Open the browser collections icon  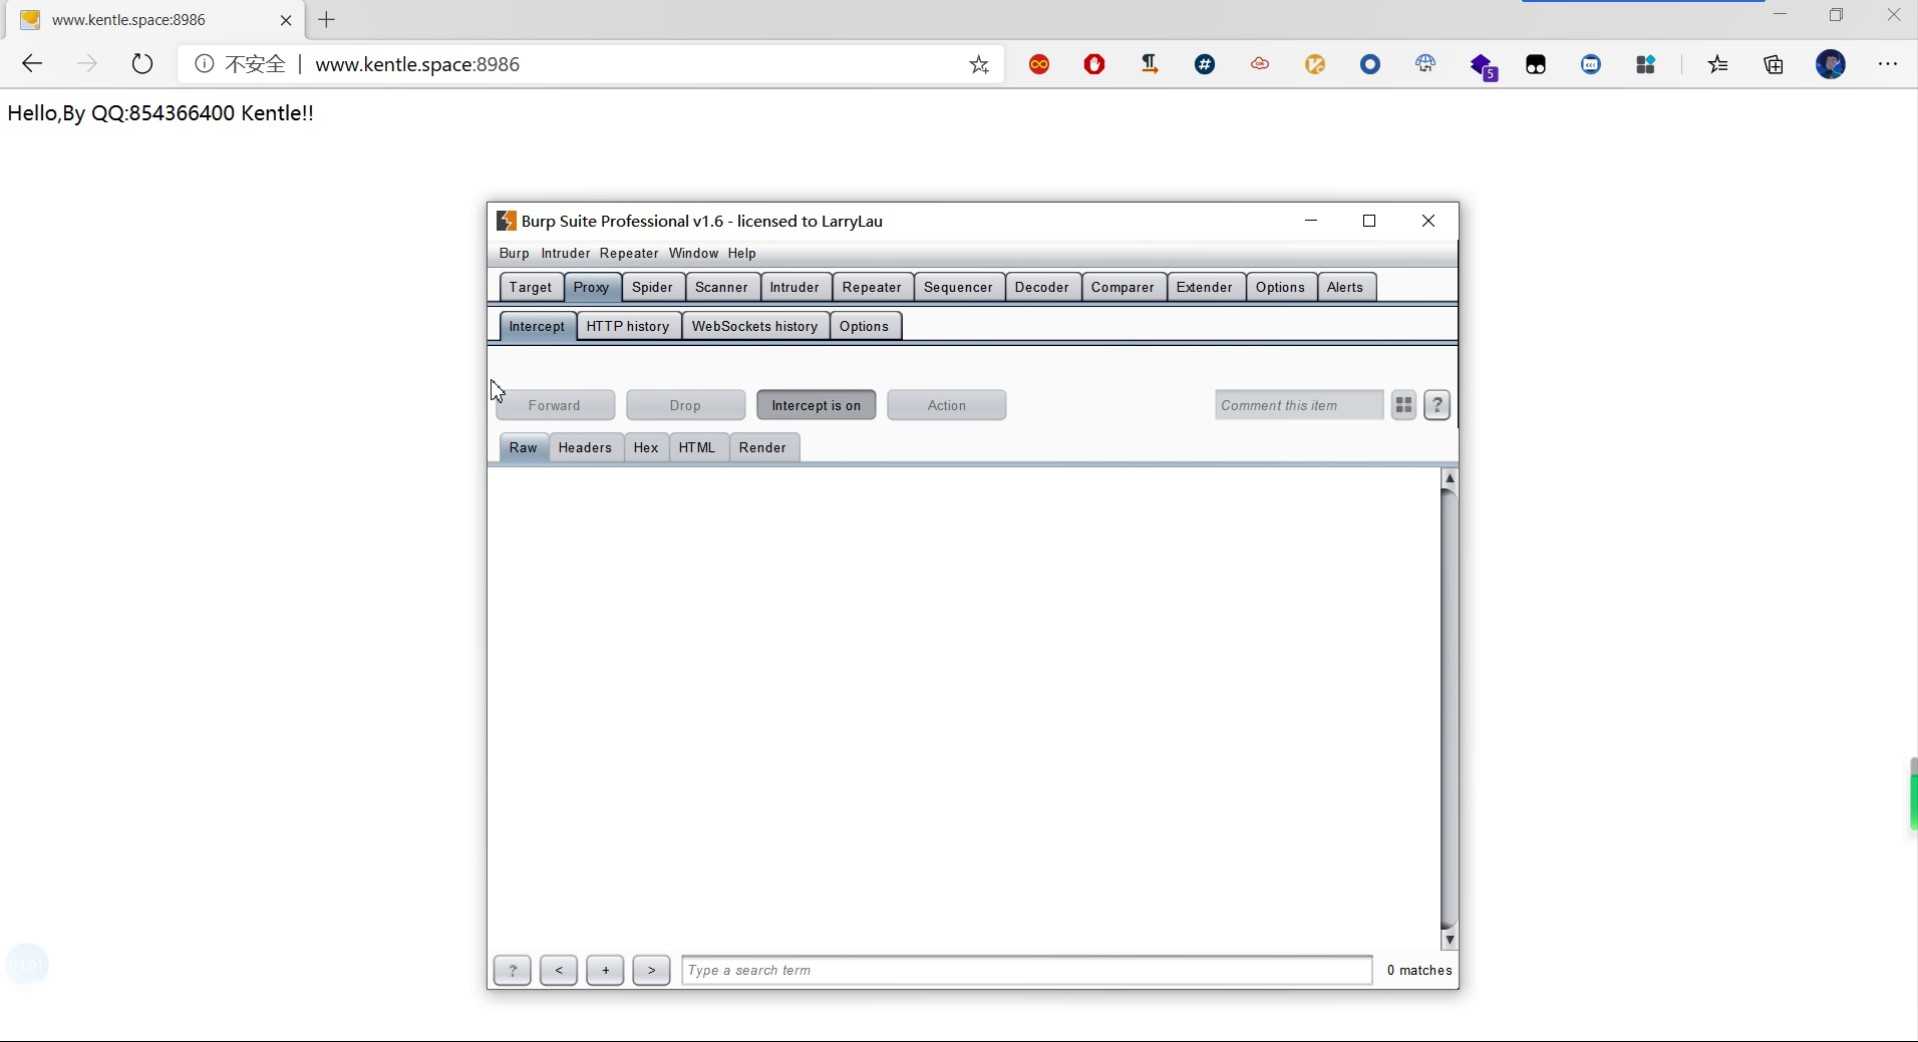1774,65
